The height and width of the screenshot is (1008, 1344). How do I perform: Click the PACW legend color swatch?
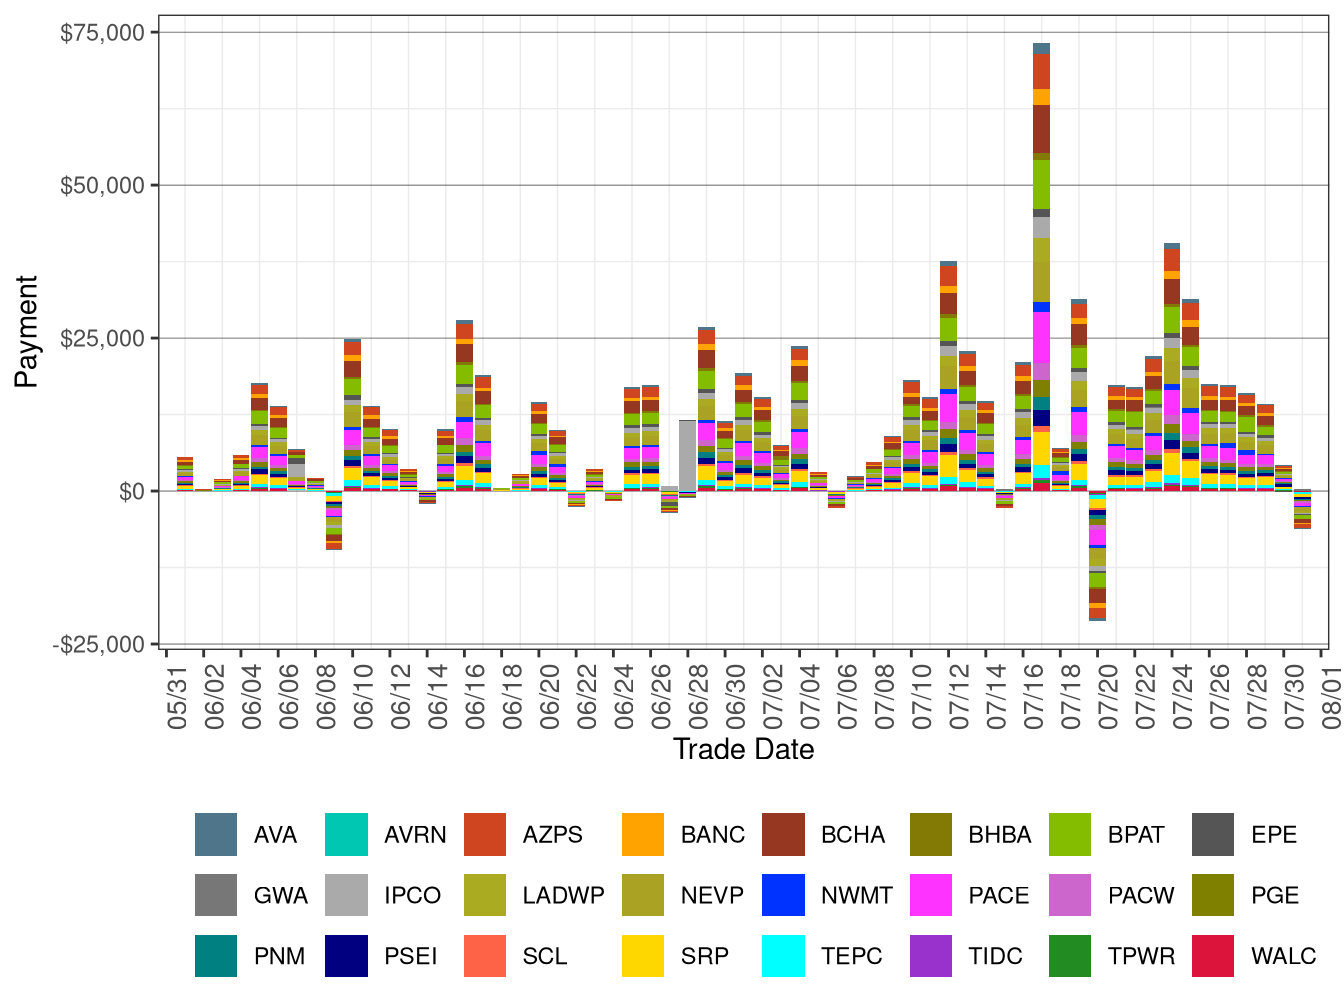click(1070, 895)
